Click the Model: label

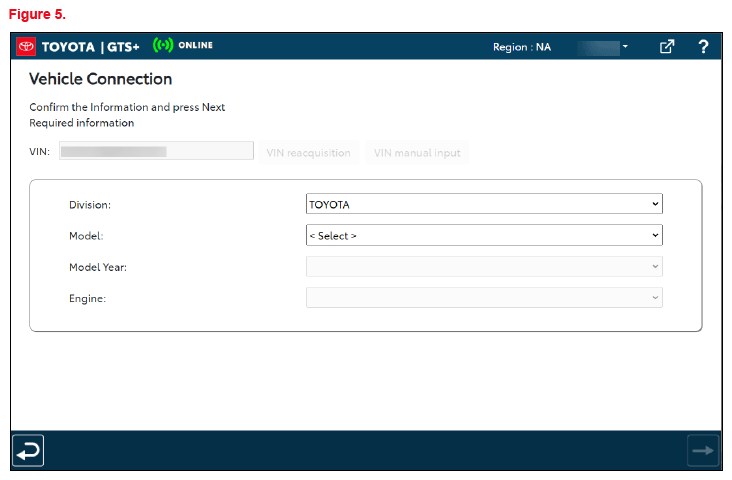pyautogui.click(x=86, y=236)
